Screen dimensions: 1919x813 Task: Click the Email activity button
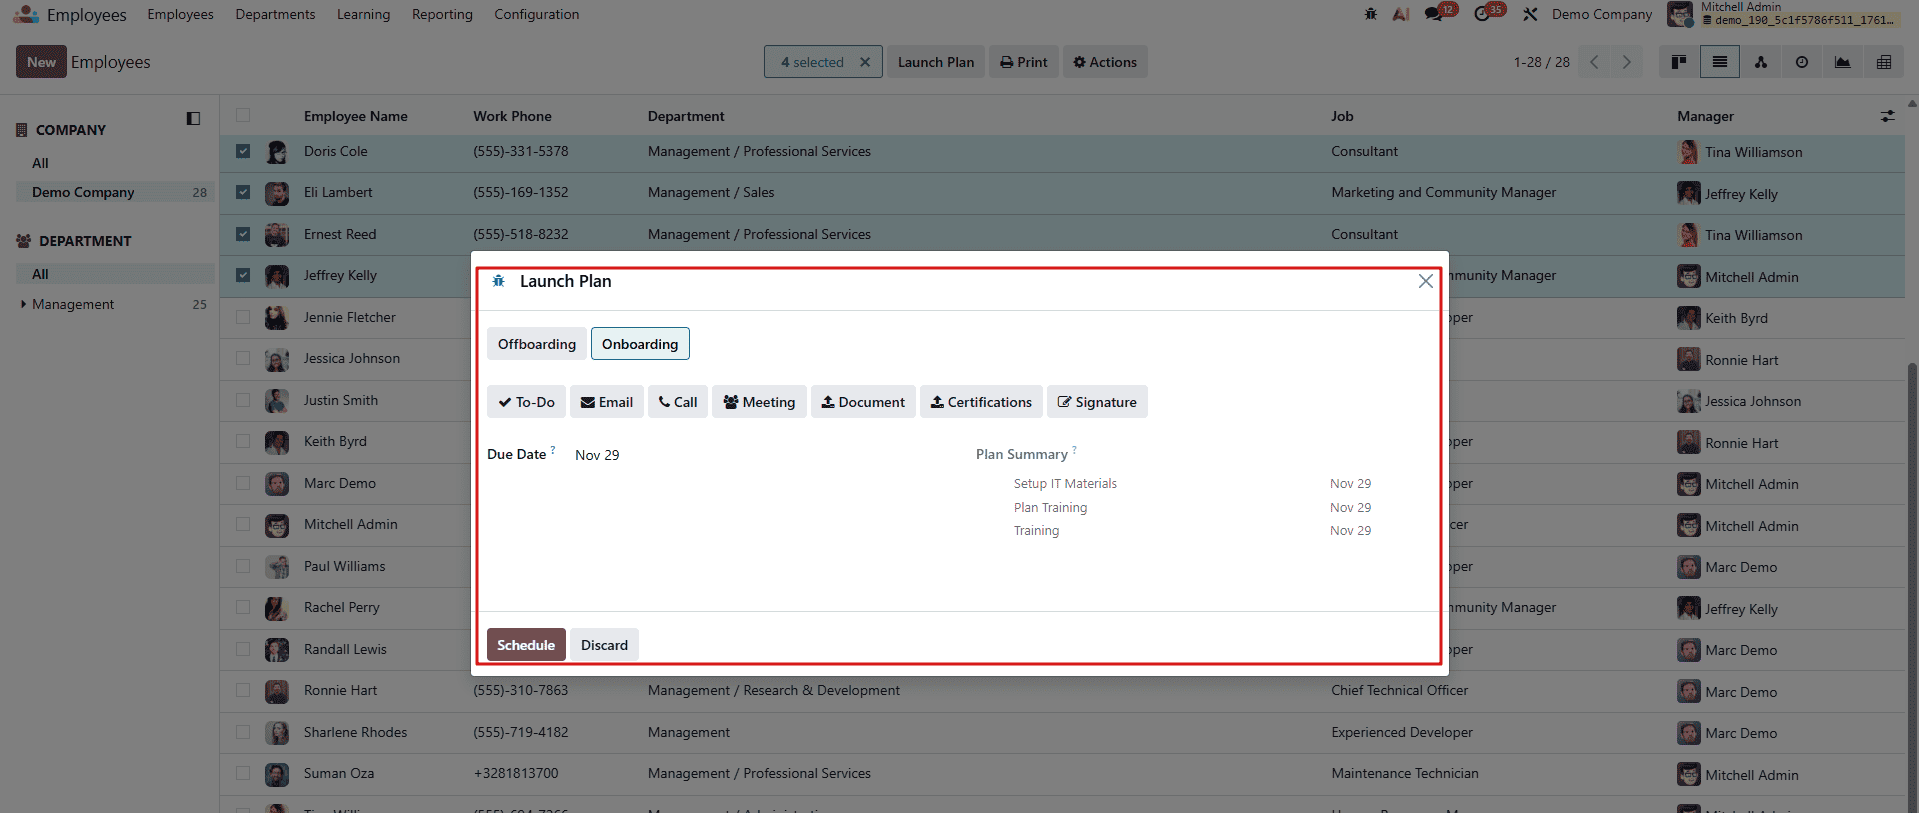click(607, 402)
